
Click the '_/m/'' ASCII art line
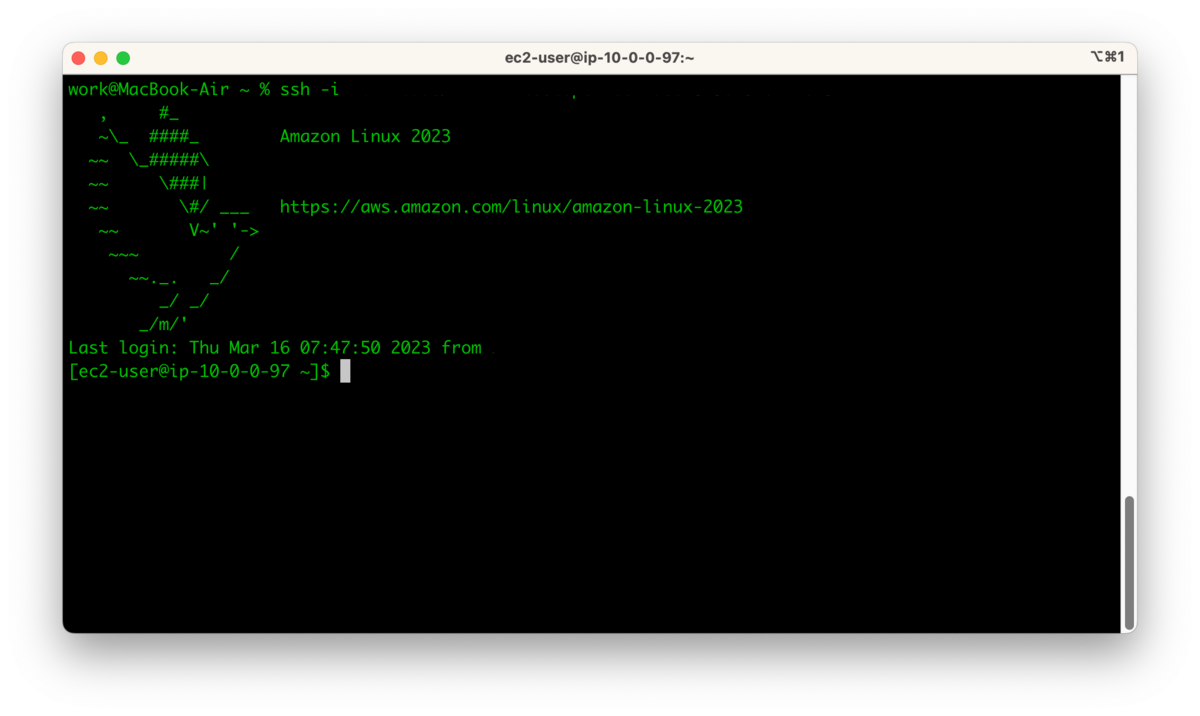(x=164, y=324)
